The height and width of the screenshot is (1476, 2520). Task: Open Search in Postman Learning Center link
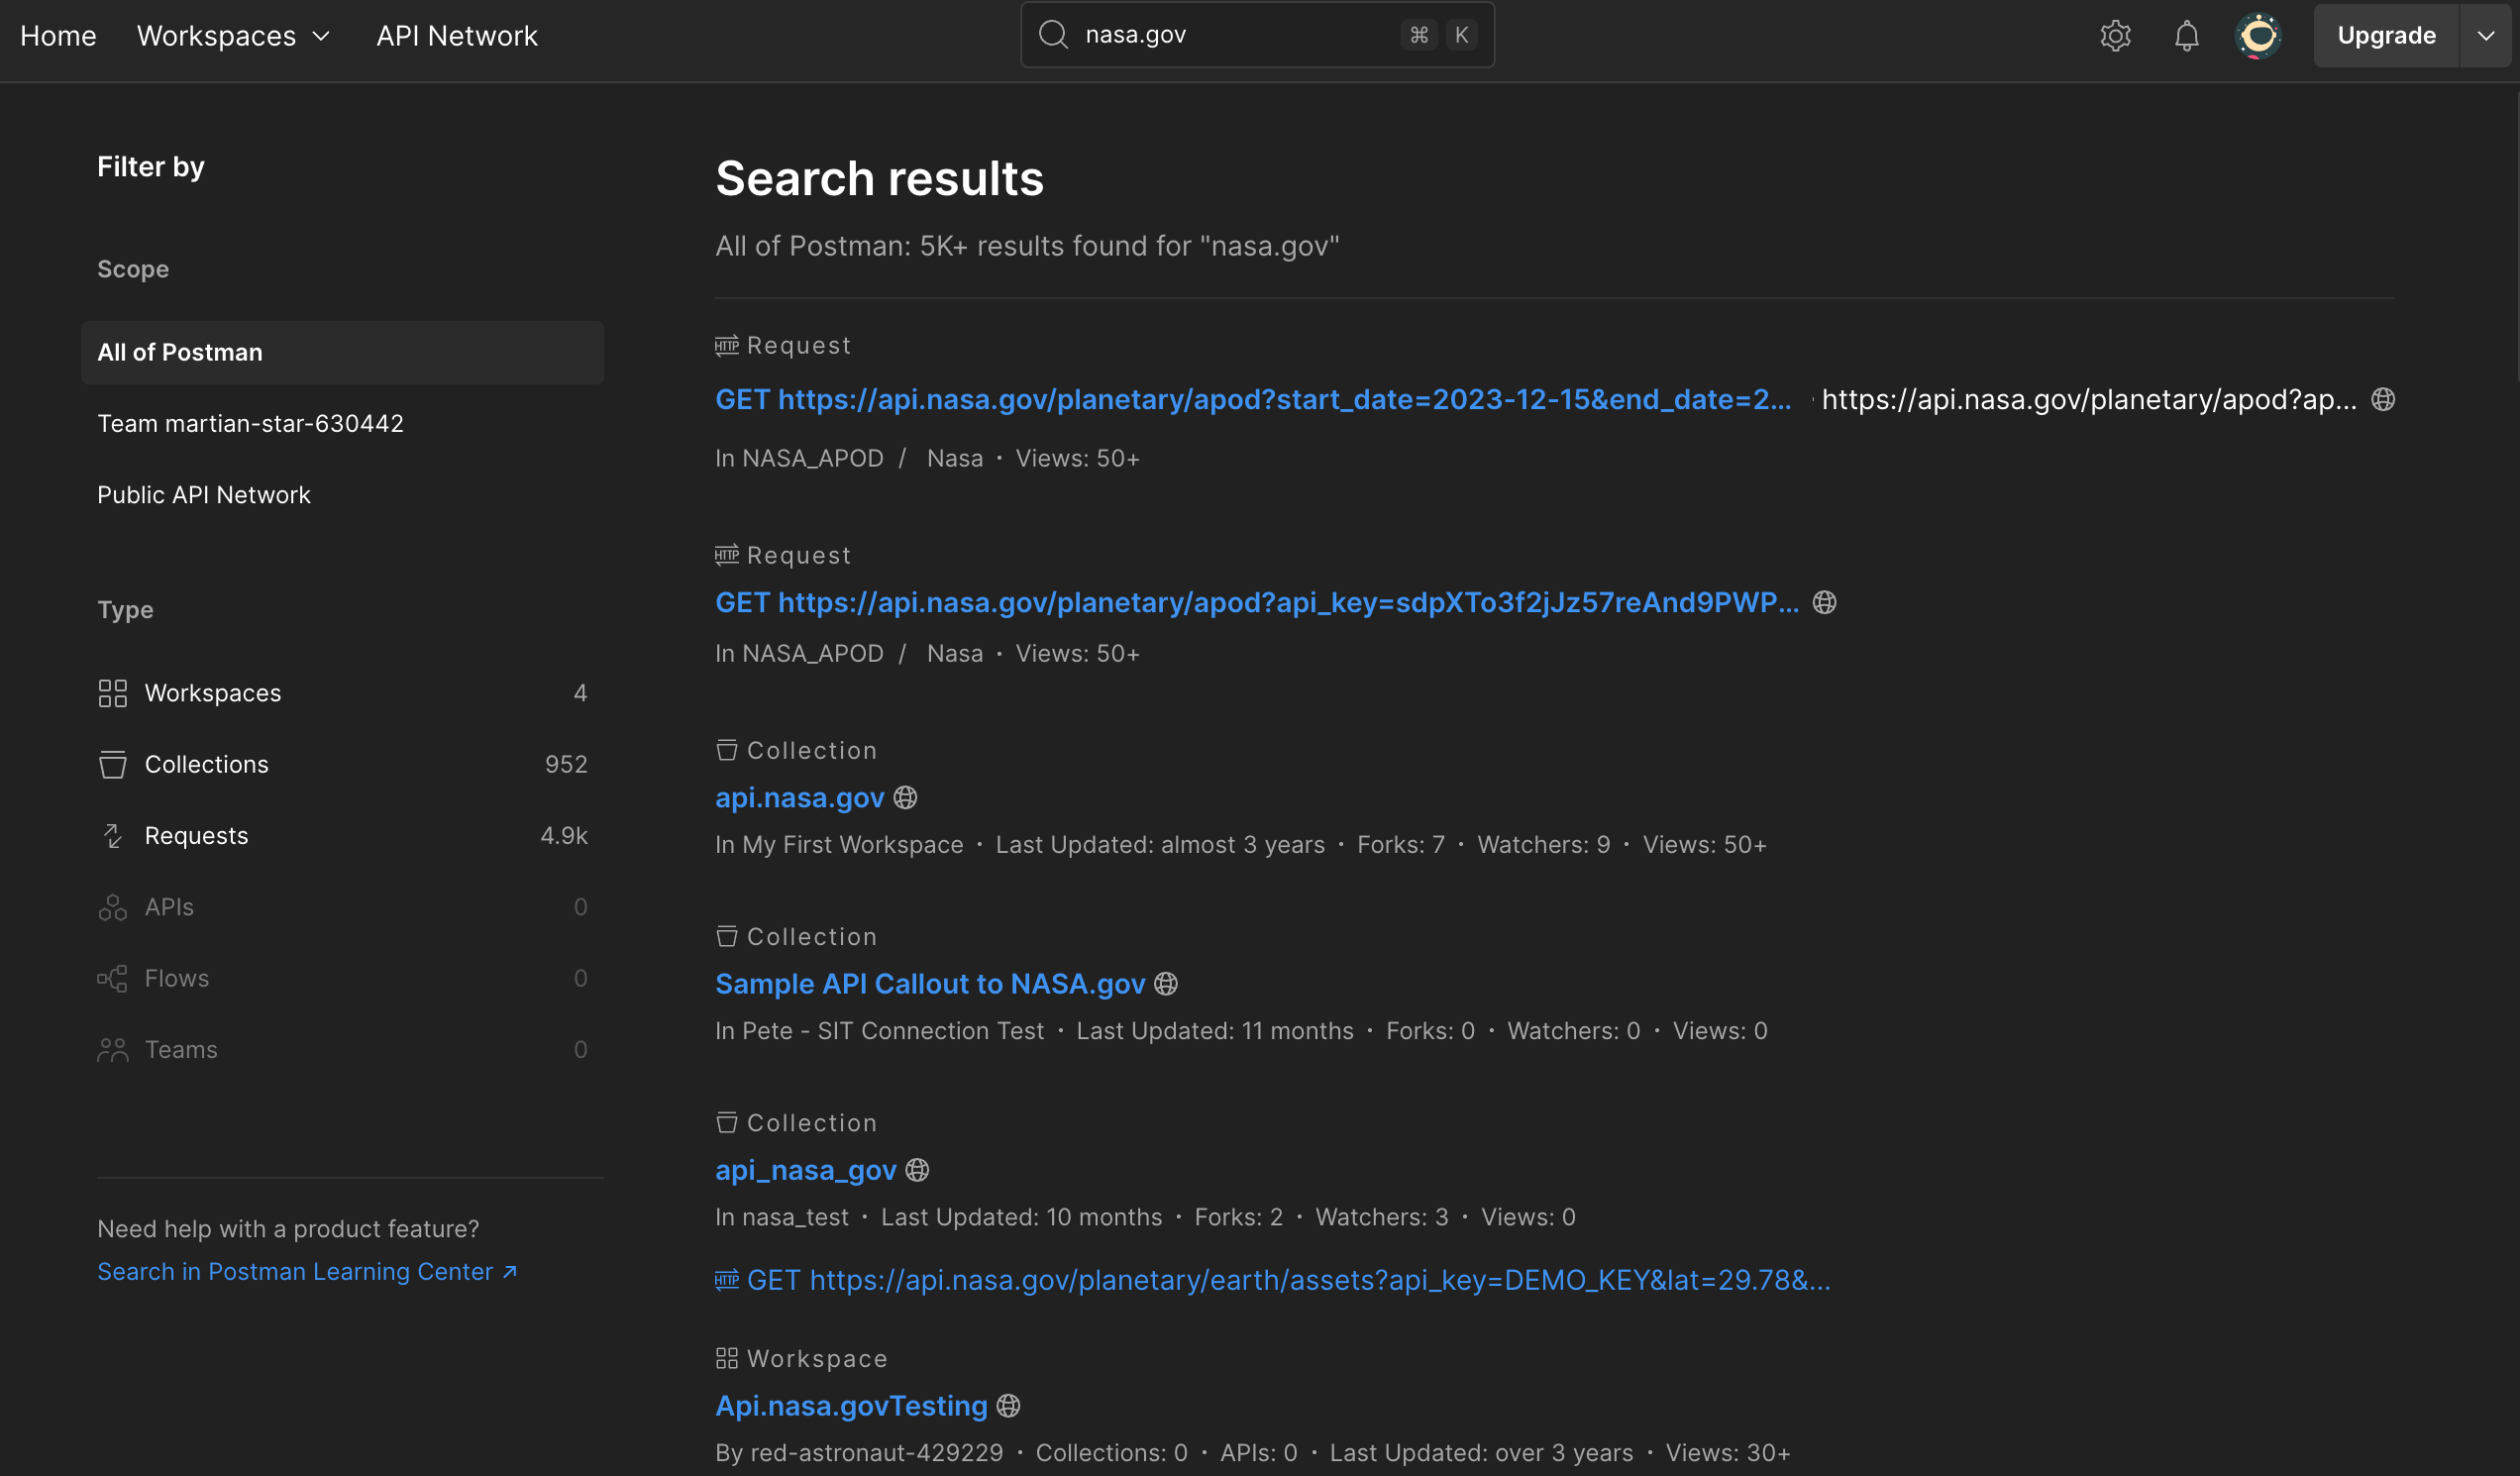coord(306,1271)
